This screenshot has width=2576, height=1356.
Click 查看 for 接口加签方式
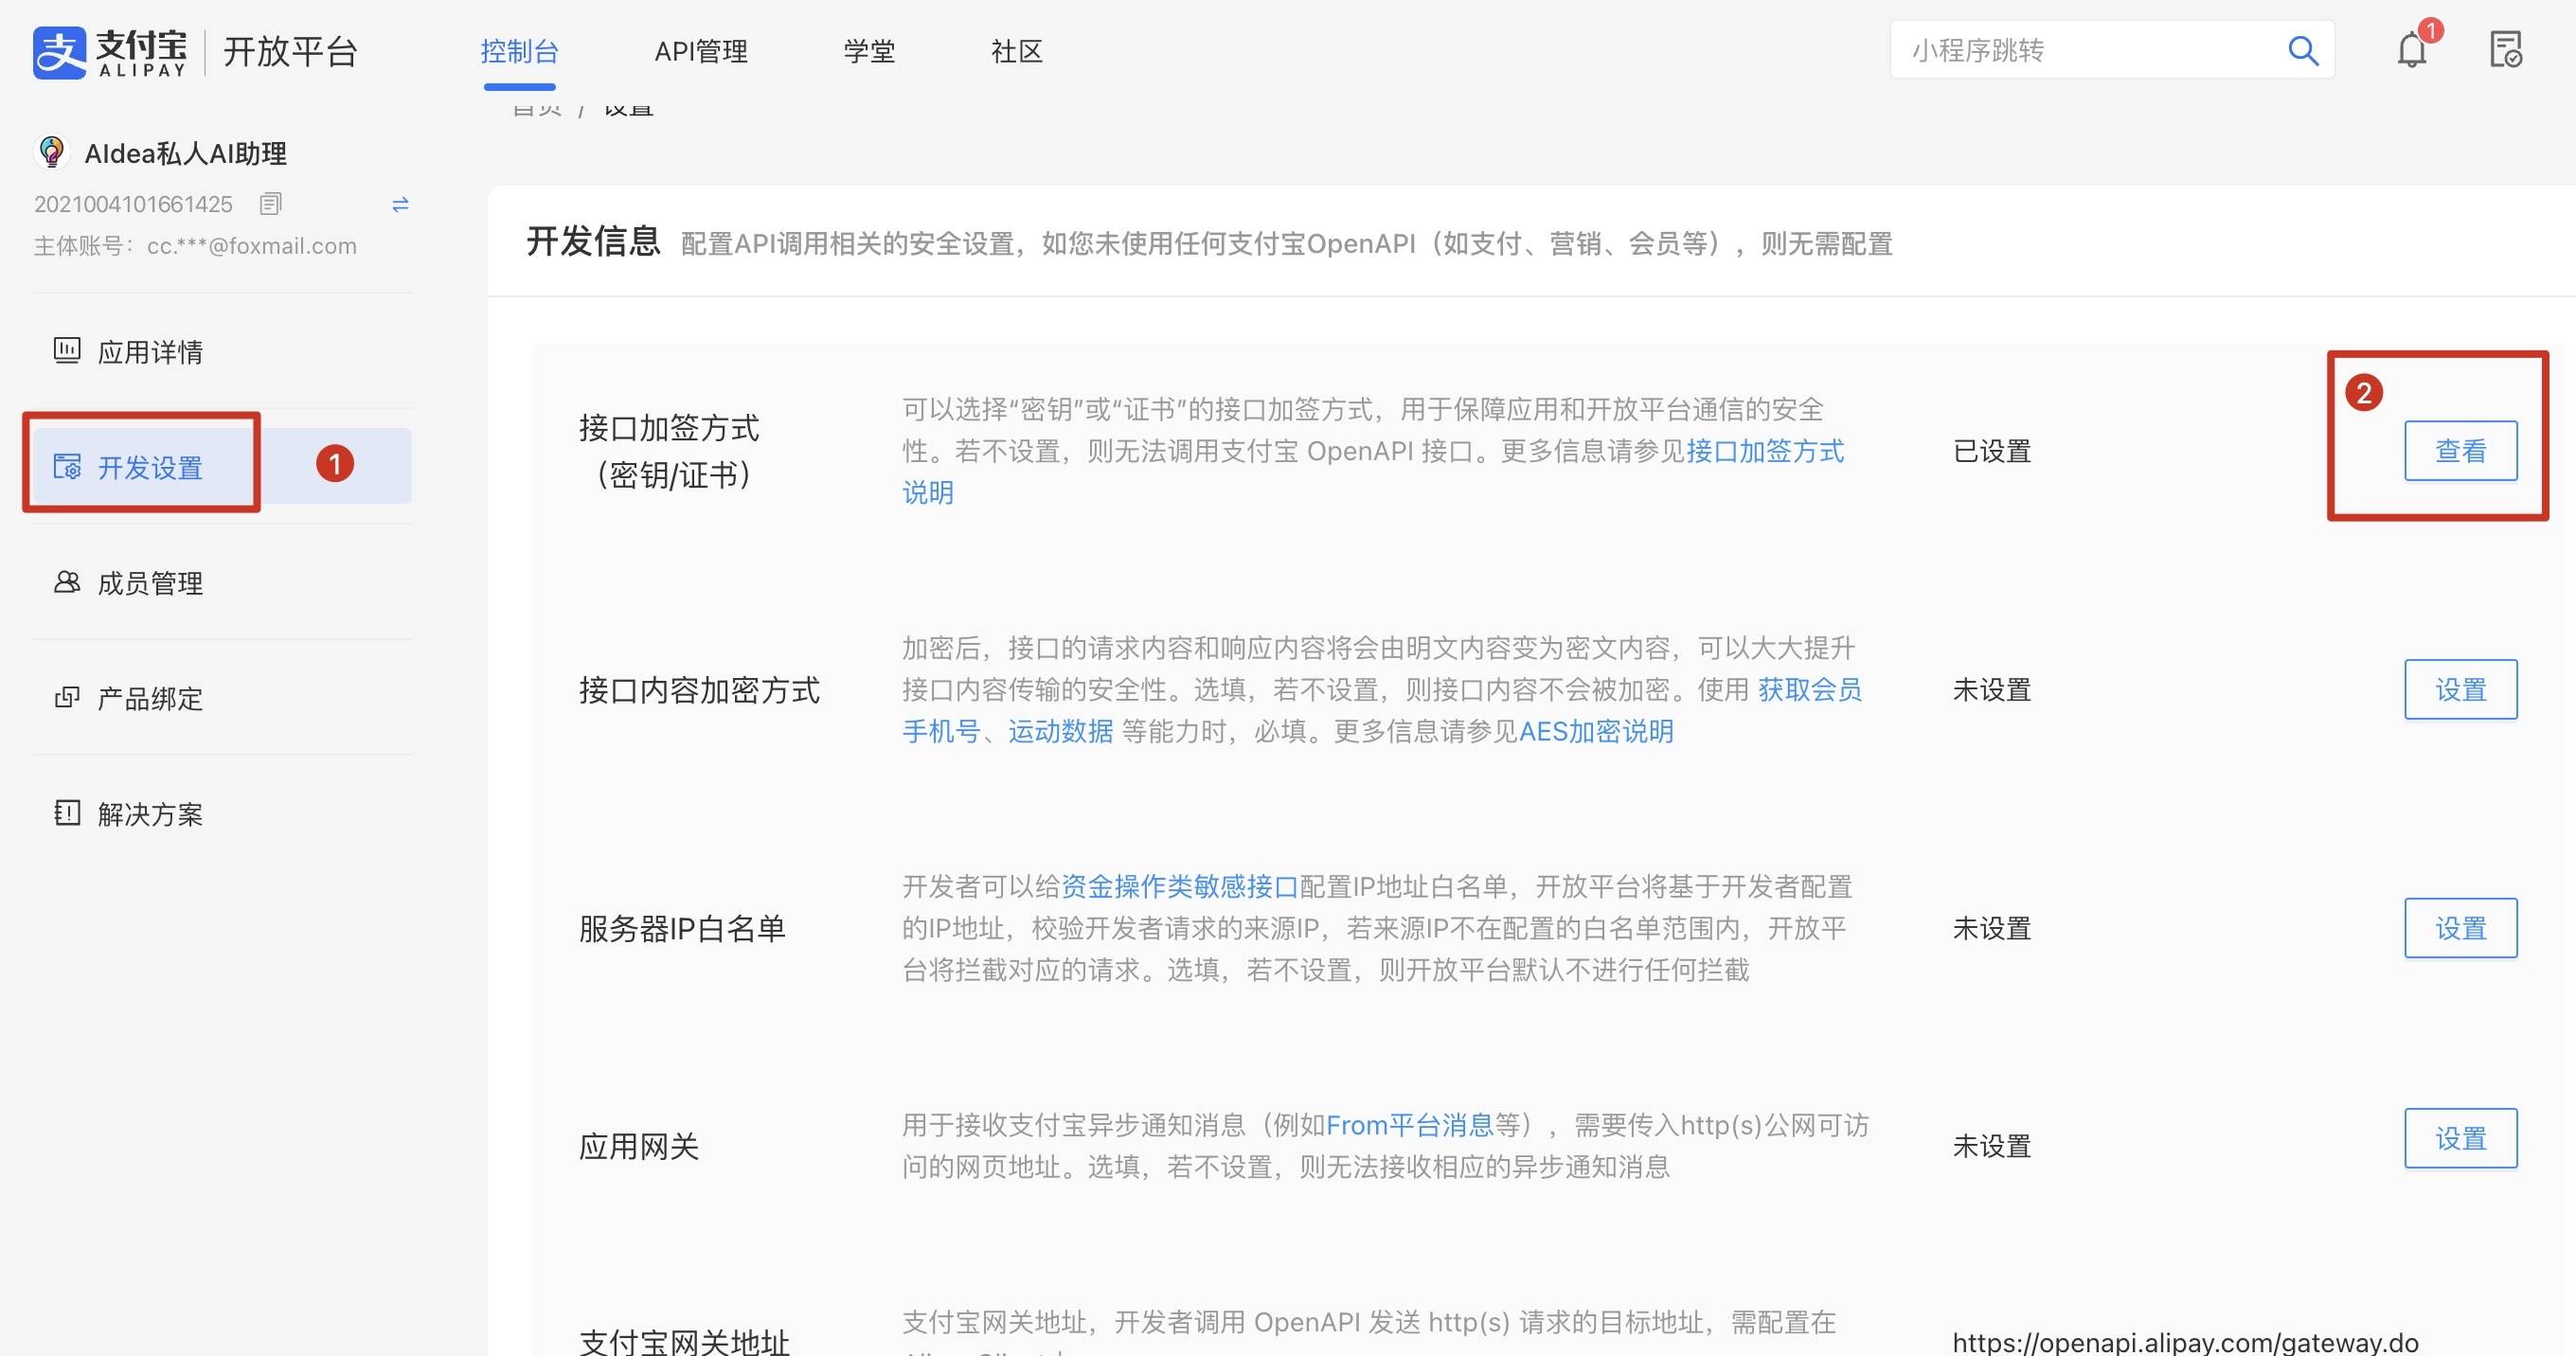click(2460, 451)
